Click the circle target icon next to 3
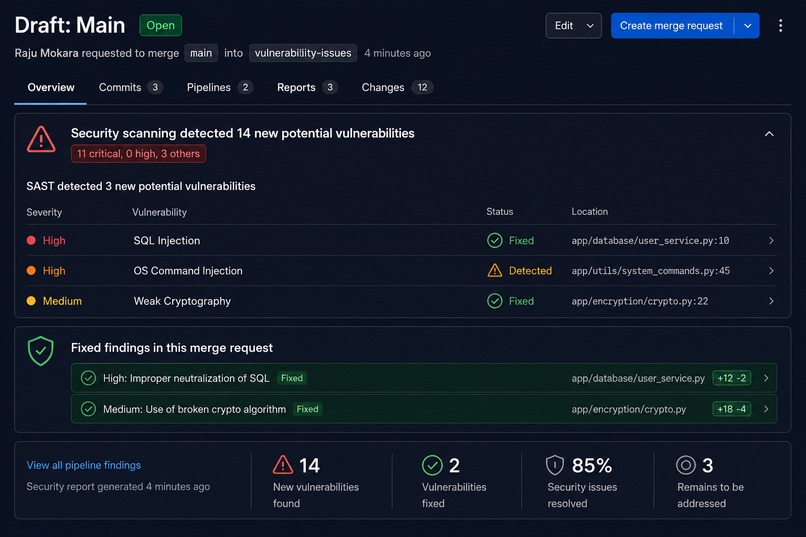 tap(686, 465)
